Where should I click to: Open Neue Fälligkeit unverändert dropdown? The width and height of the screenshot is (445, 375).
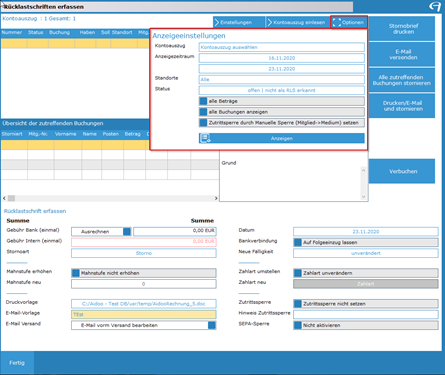366,253
